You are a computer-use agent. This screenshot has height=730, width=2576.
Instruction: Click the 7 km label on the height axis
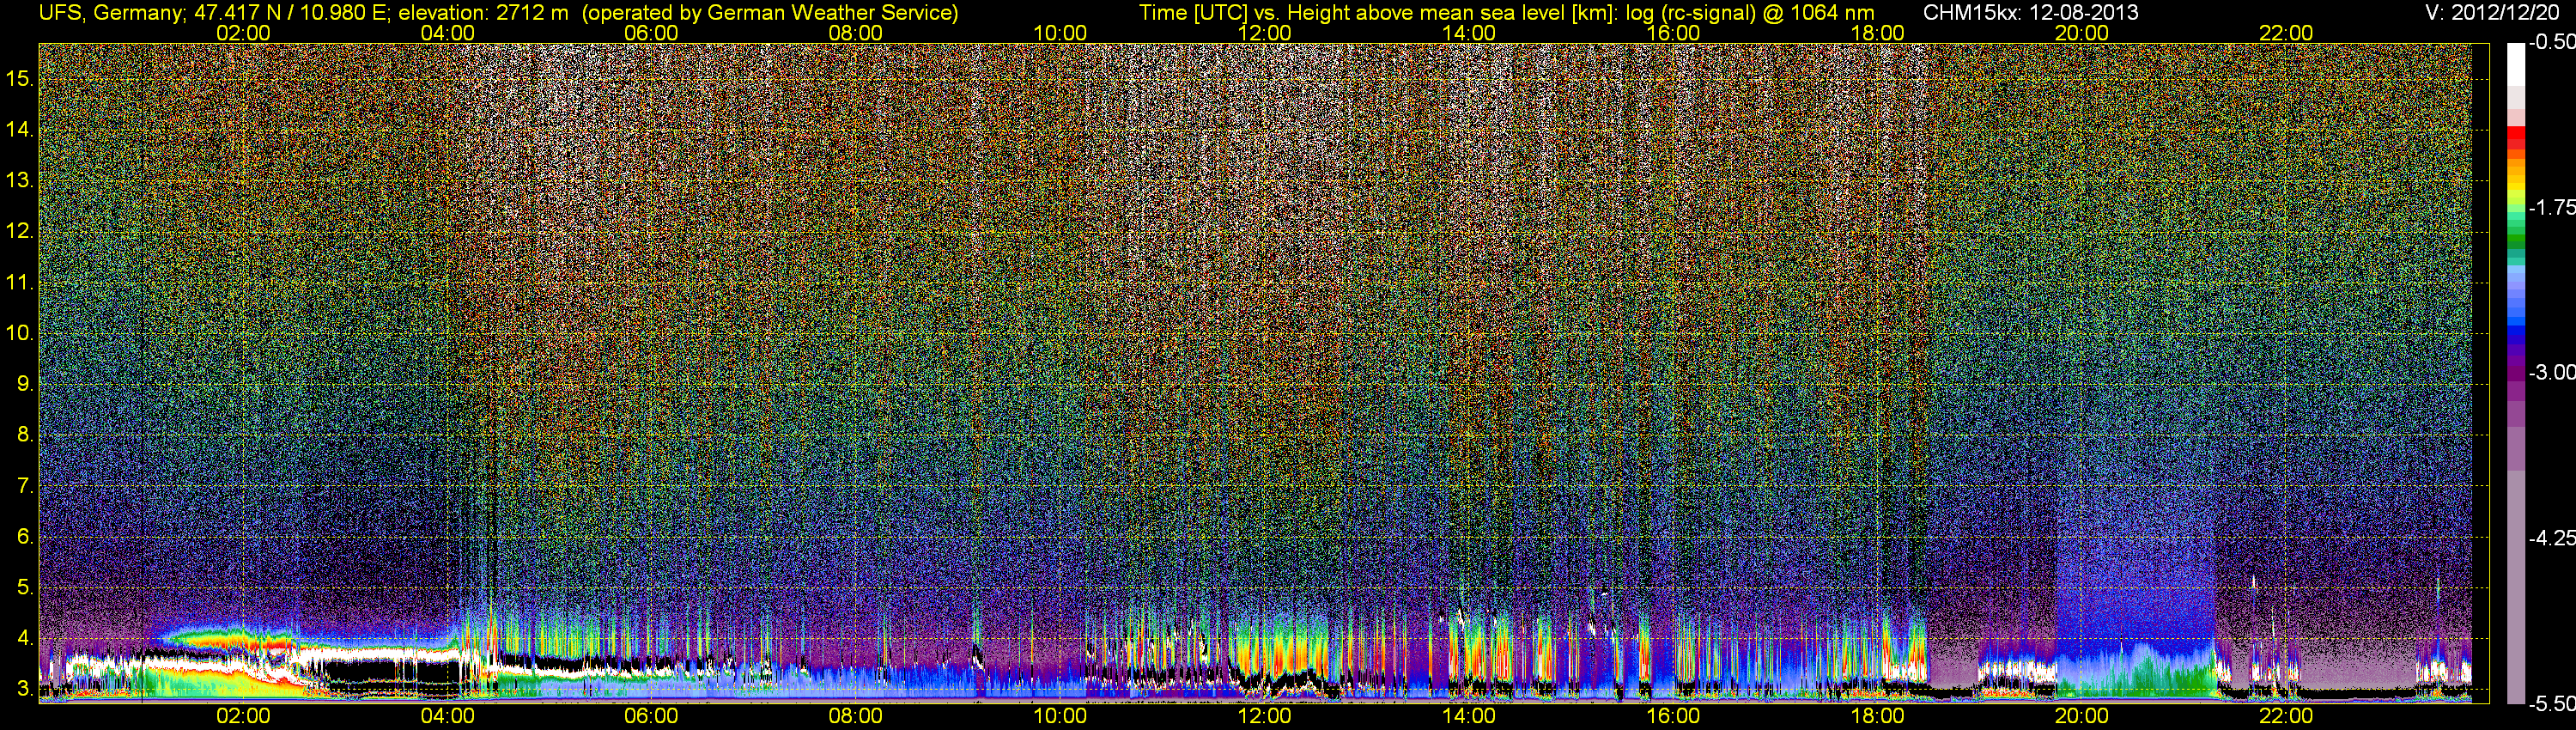coord(24,486)
